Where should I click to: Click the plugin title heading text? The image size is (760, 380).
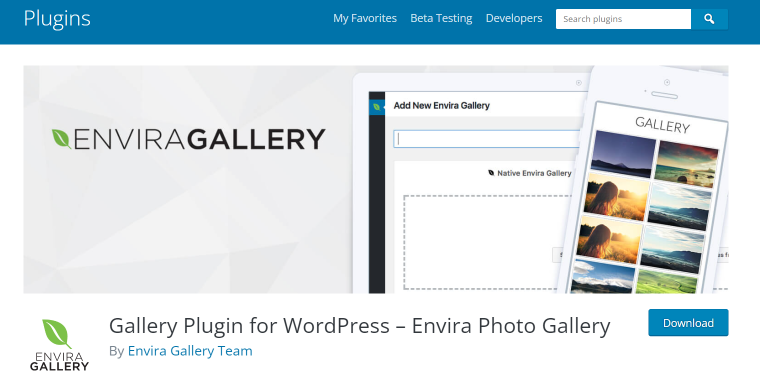tap(359, 326)
